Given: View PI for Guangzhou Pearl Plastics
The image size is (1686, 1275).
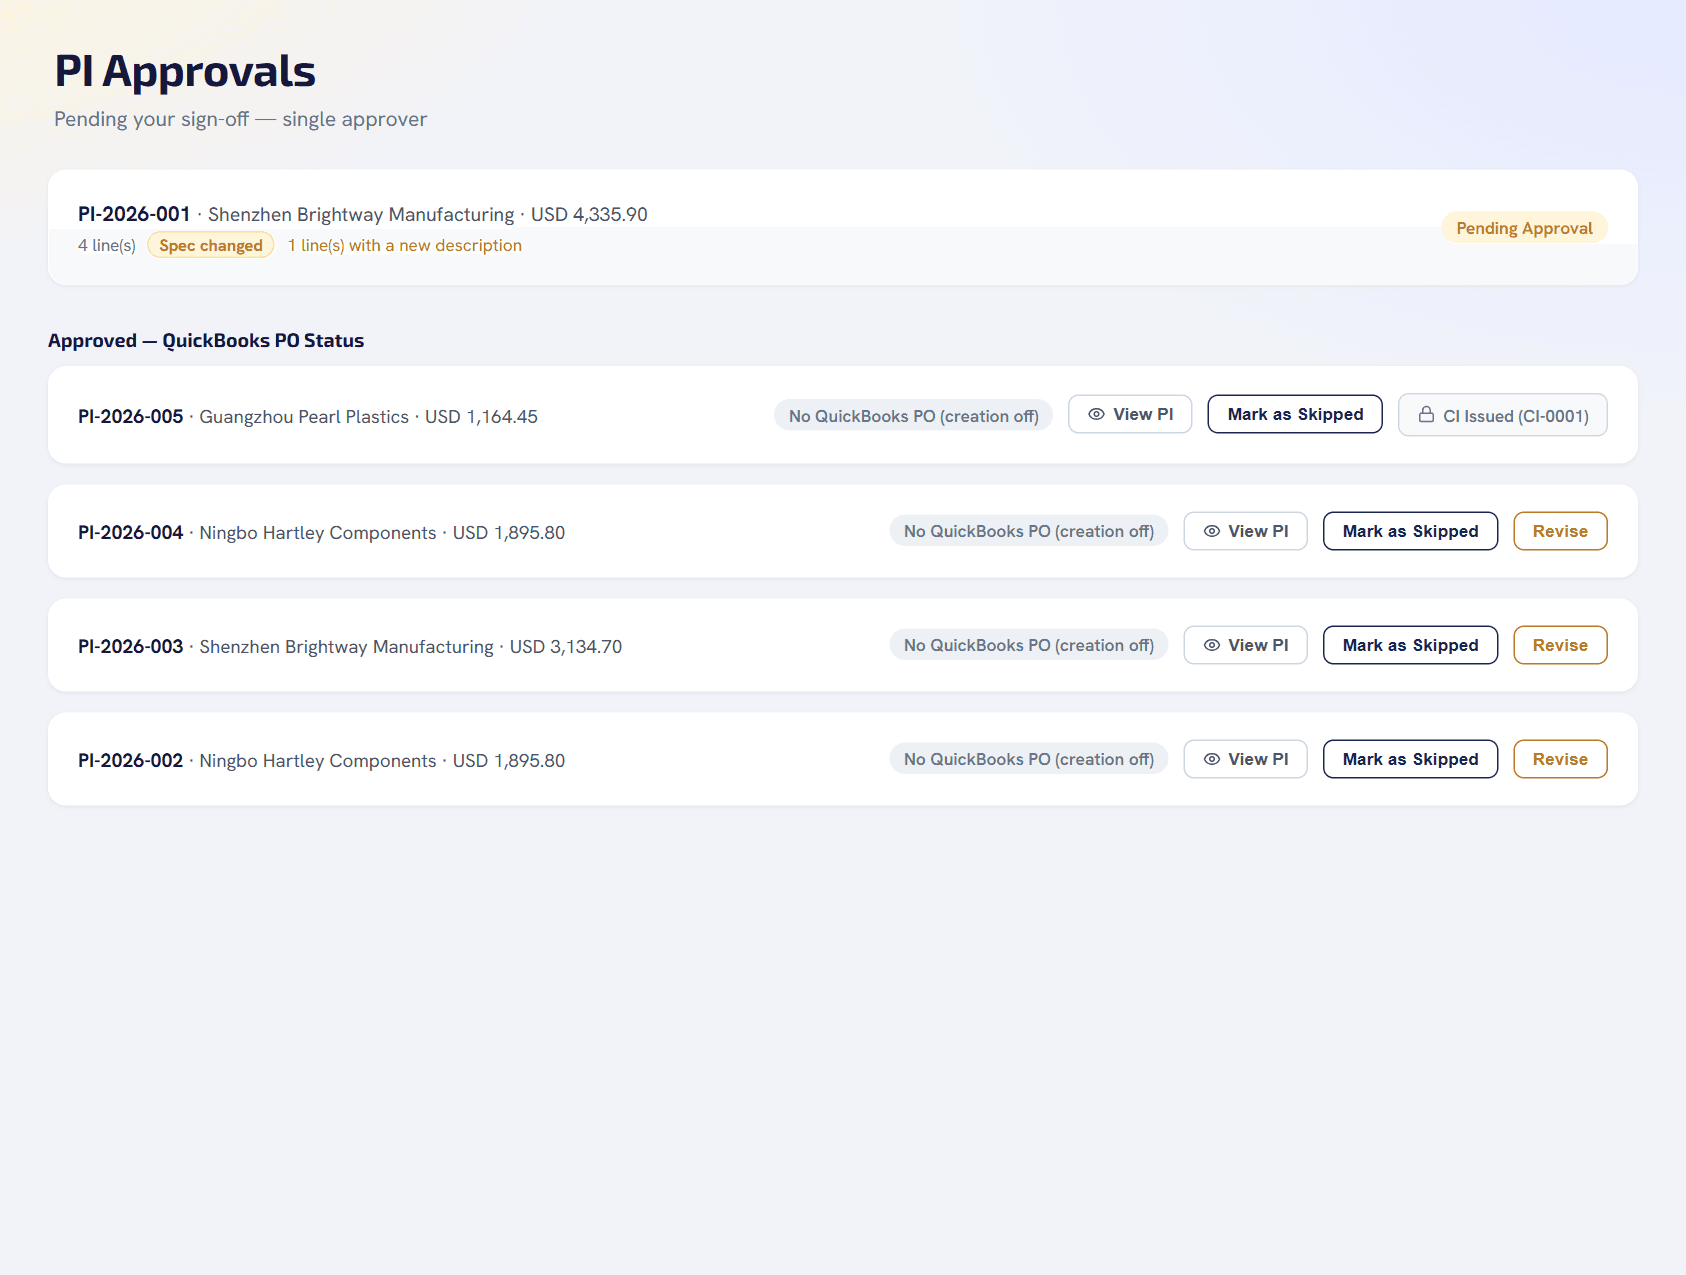Looking at the screenshot, I should (x=1130, y=414).
